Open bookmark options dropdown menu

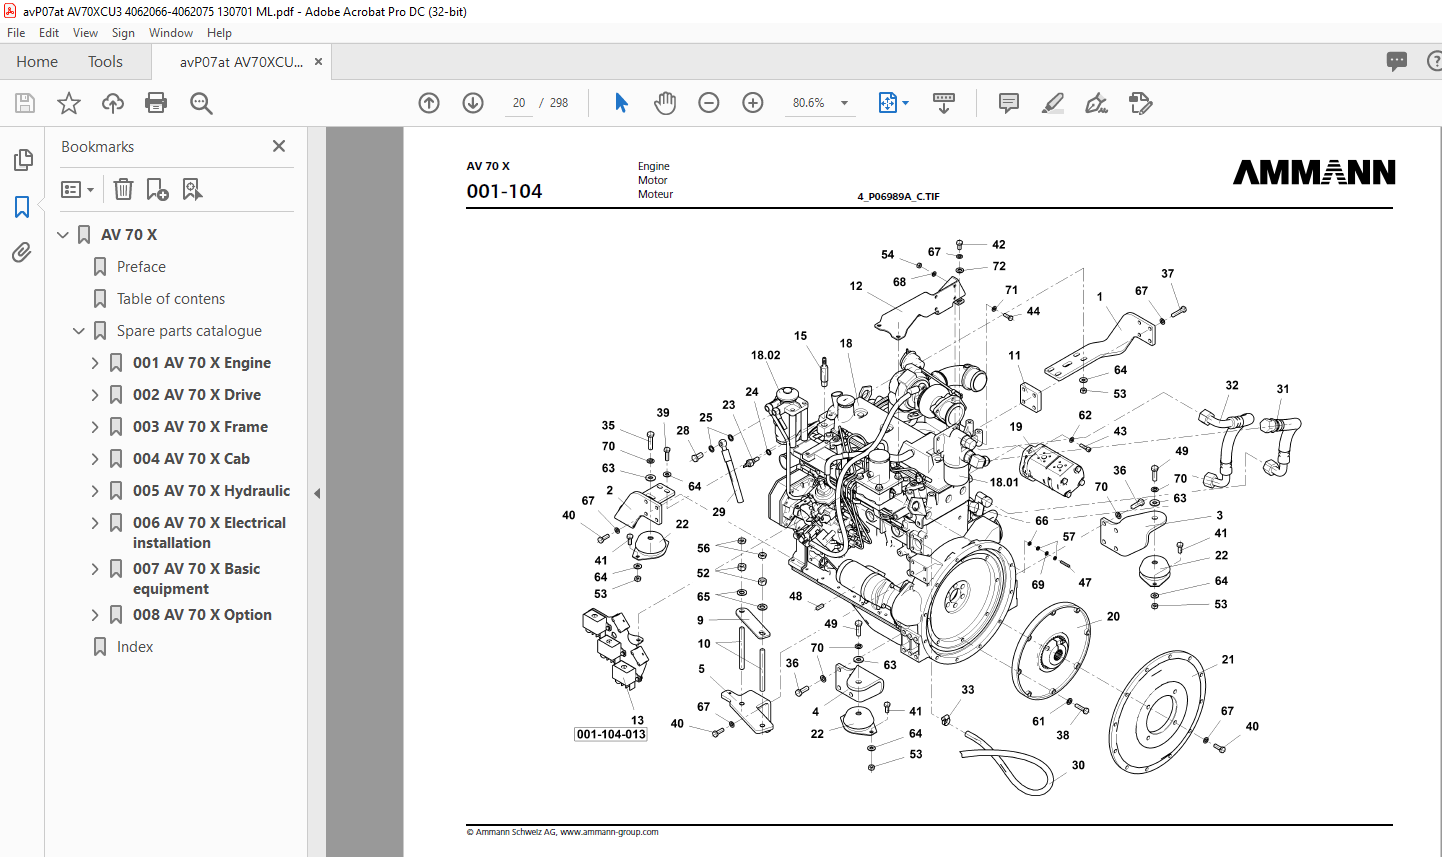(x=77, y=189)
